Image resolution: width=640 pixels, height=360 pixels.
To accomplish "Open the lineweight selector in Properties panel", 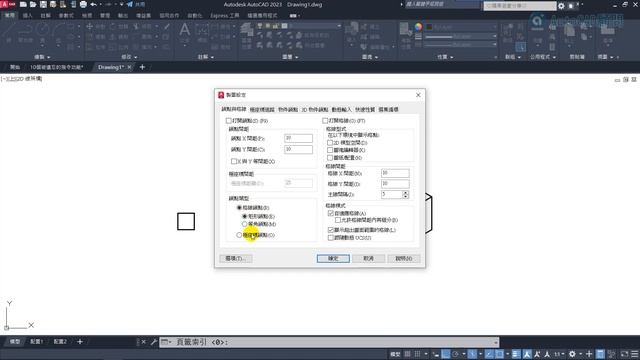I will 461,36.
